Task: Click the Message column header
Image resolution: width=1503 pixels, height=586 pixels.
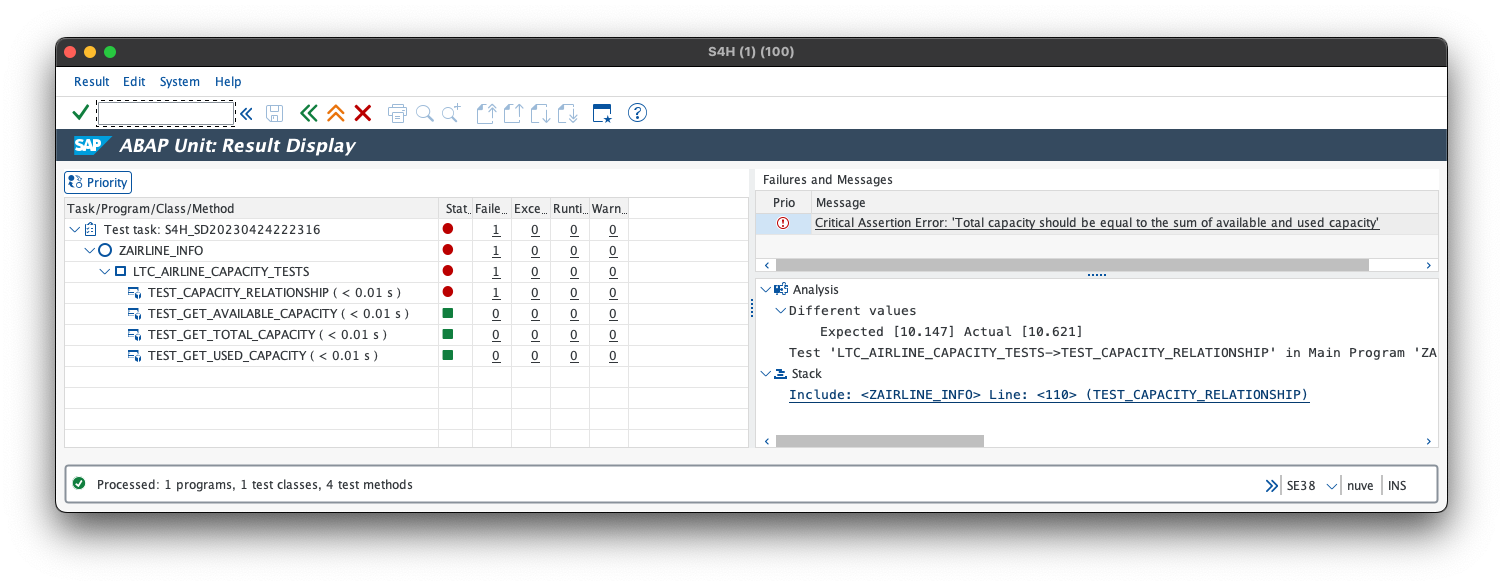Action: tap(1125, 202)
